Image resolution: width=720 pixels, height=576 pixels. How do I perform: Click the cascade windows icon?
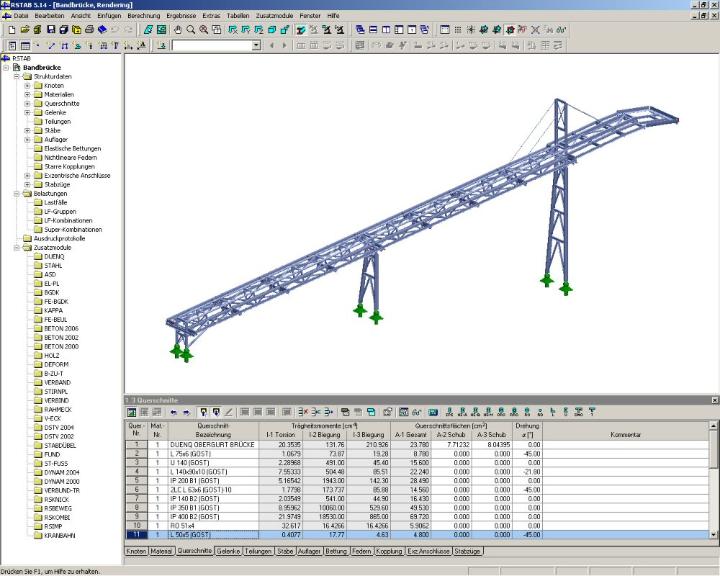point(360,30)
